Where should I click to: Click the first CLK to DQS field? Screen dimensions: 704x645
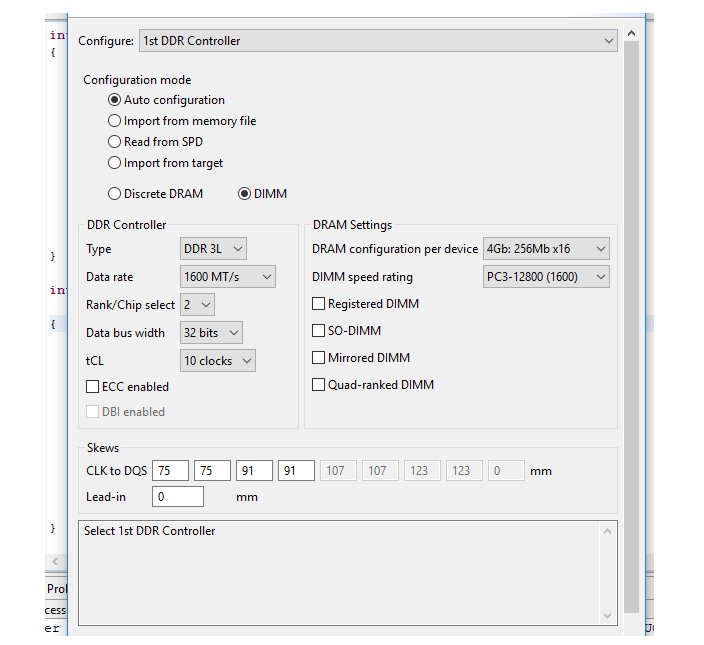170,470
